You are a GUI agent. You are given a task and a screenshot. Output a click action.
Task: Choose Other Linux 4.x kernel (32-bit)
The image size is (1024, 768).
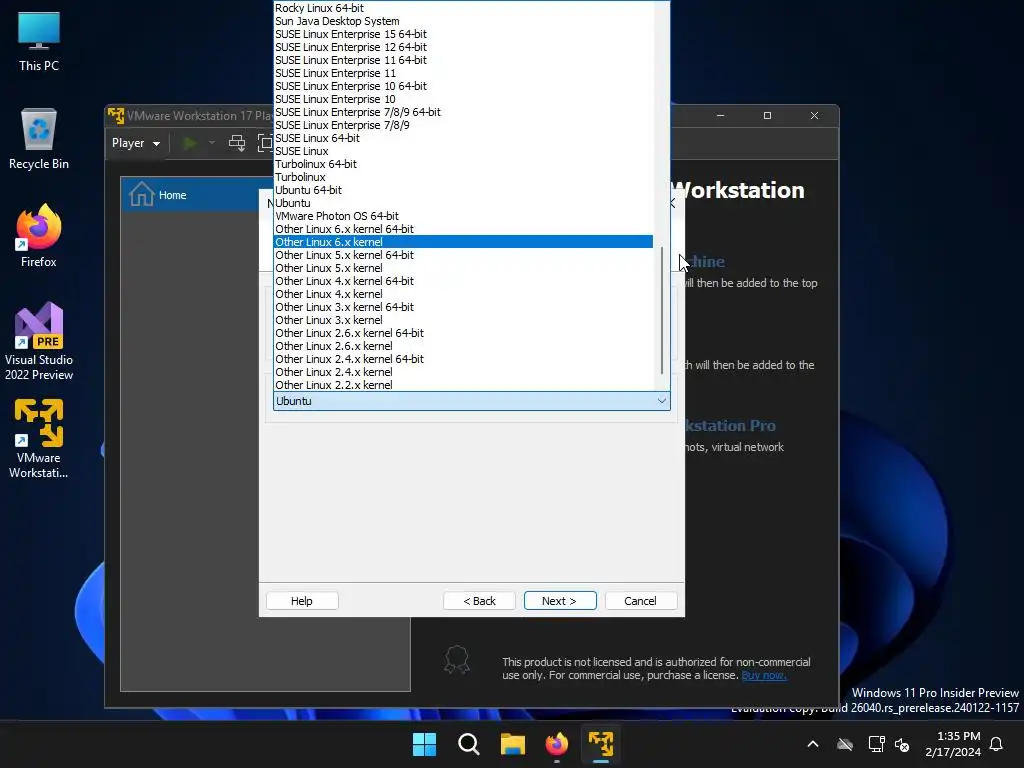(463, 295)
